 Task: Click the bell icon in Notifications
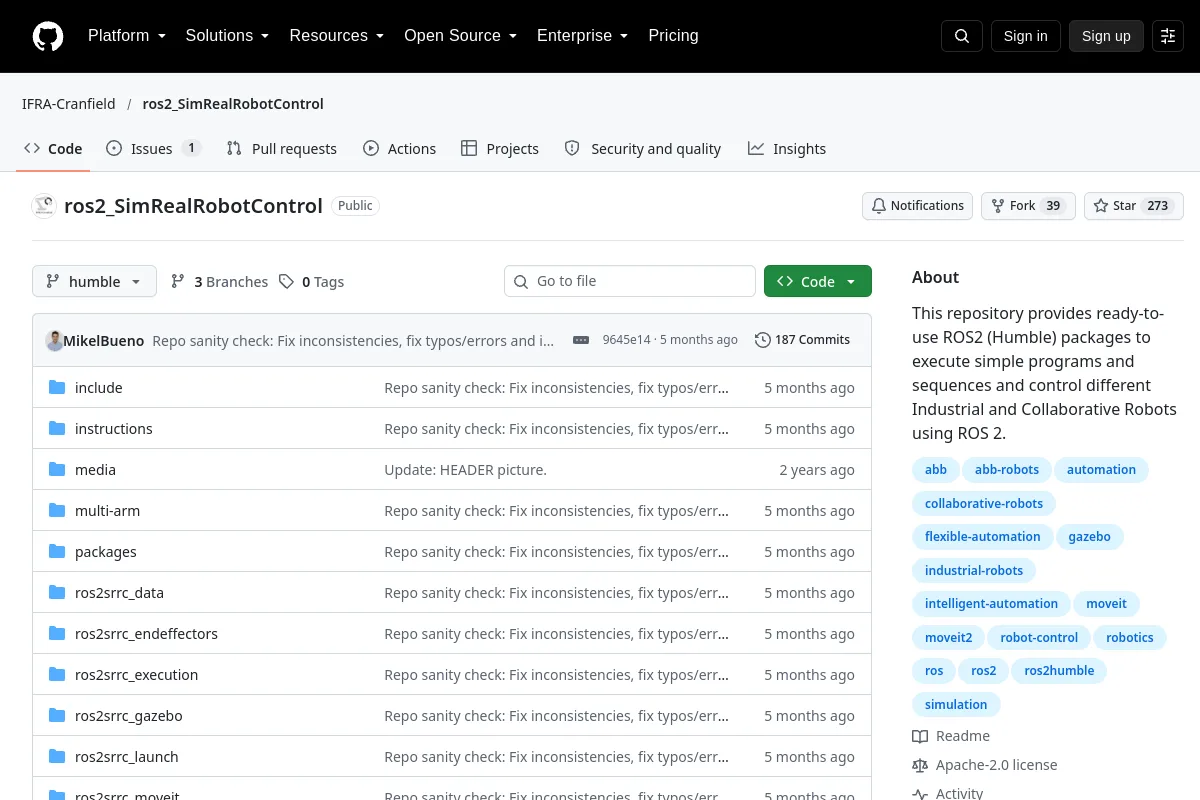click(879, 206)
